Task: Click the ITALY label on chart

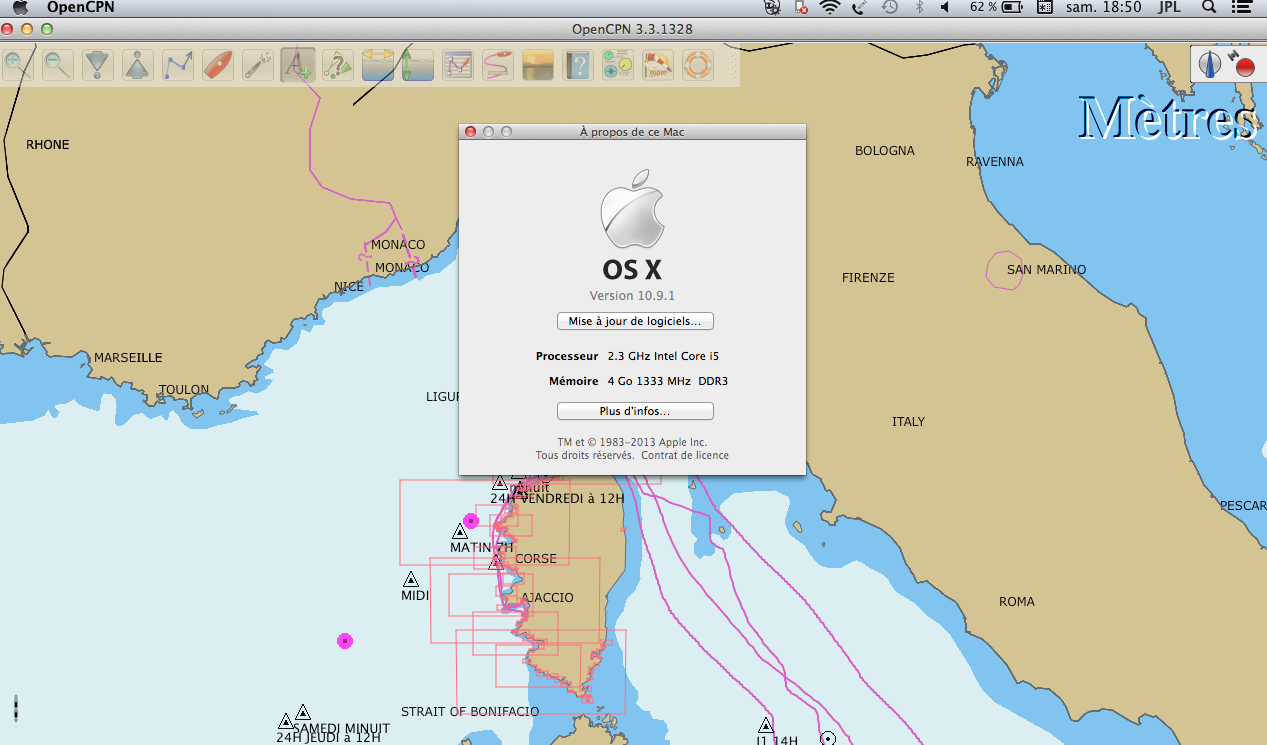Action: click(909, 422)
